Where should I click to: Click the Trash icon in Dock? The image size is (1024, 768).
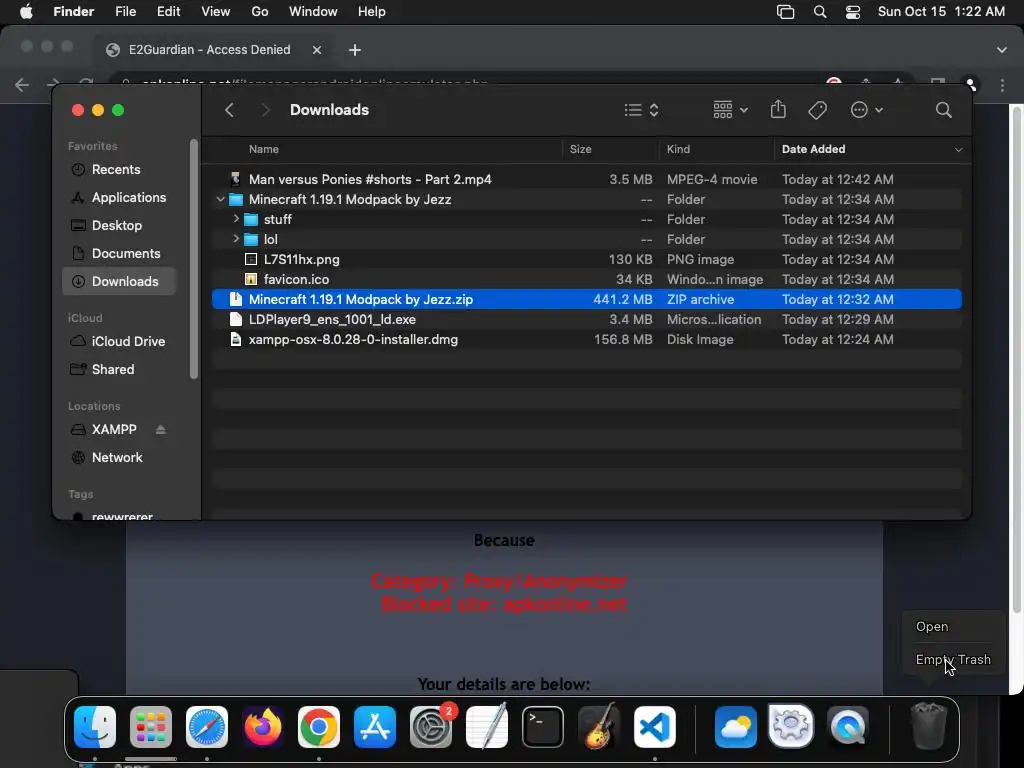[x=929, y=726]
